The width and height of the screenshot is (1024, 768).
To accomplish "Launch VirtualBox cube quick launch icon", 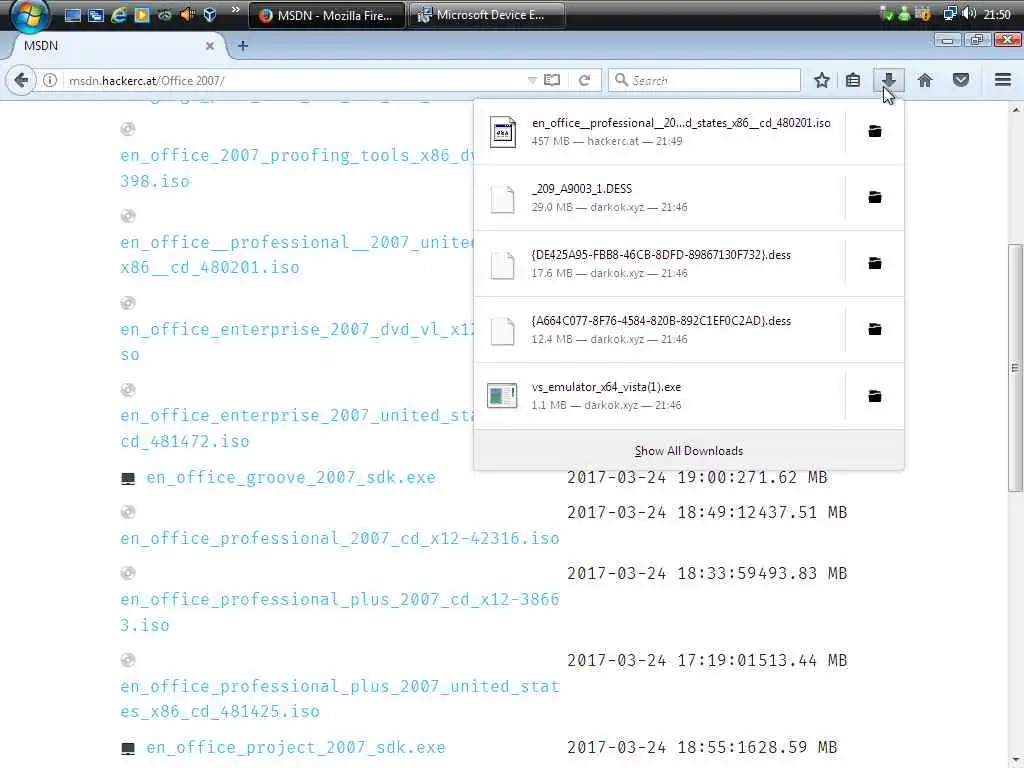I will (x=210, y=15).
